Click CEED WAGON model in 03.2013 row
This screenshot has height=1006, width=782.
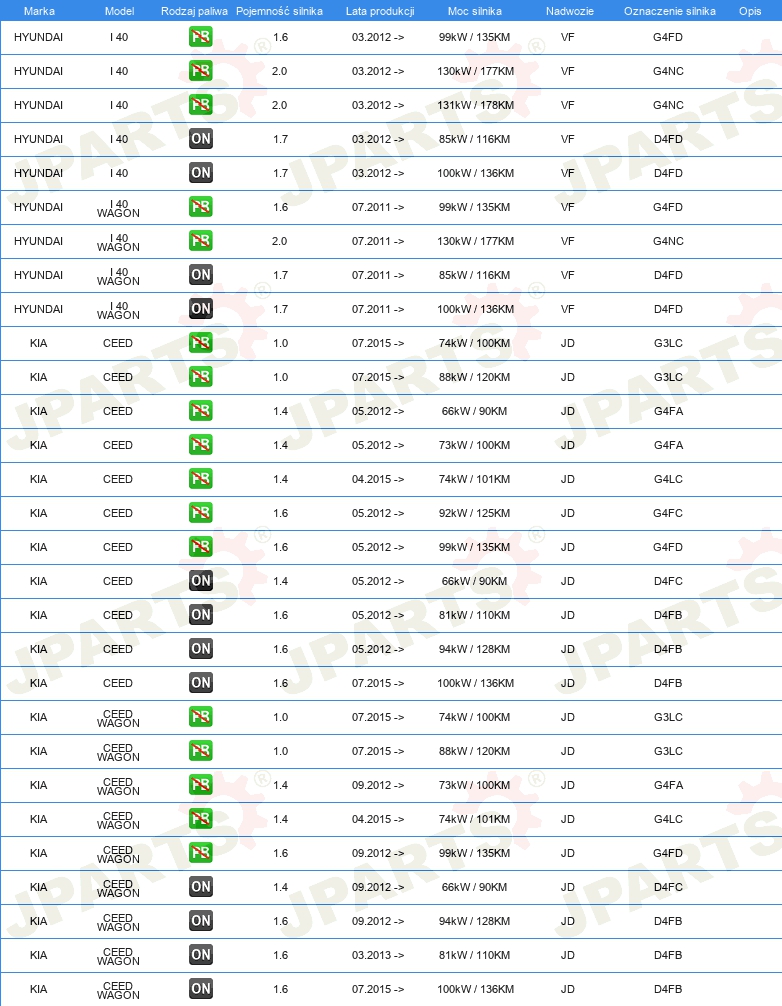tap(118, 956)
